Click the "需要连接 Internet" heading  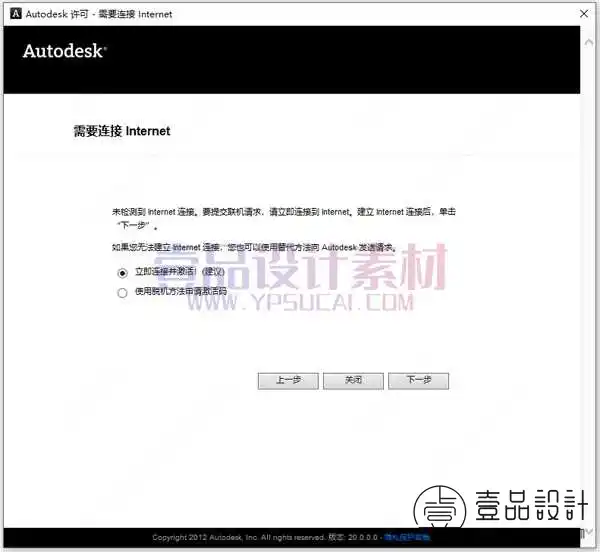click(122, 131)
